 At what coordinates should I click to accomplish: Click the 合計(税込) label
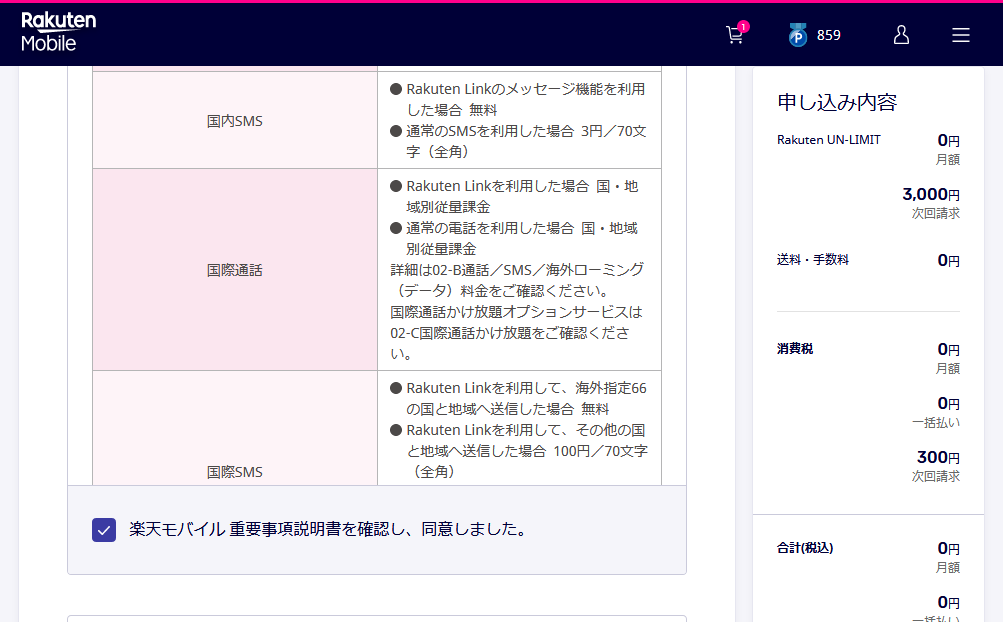[805, 547]
